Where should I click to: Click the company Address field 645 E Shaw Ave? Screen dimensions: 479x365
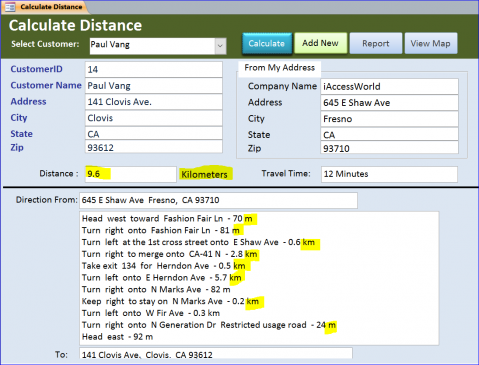(x=389, y=103)
